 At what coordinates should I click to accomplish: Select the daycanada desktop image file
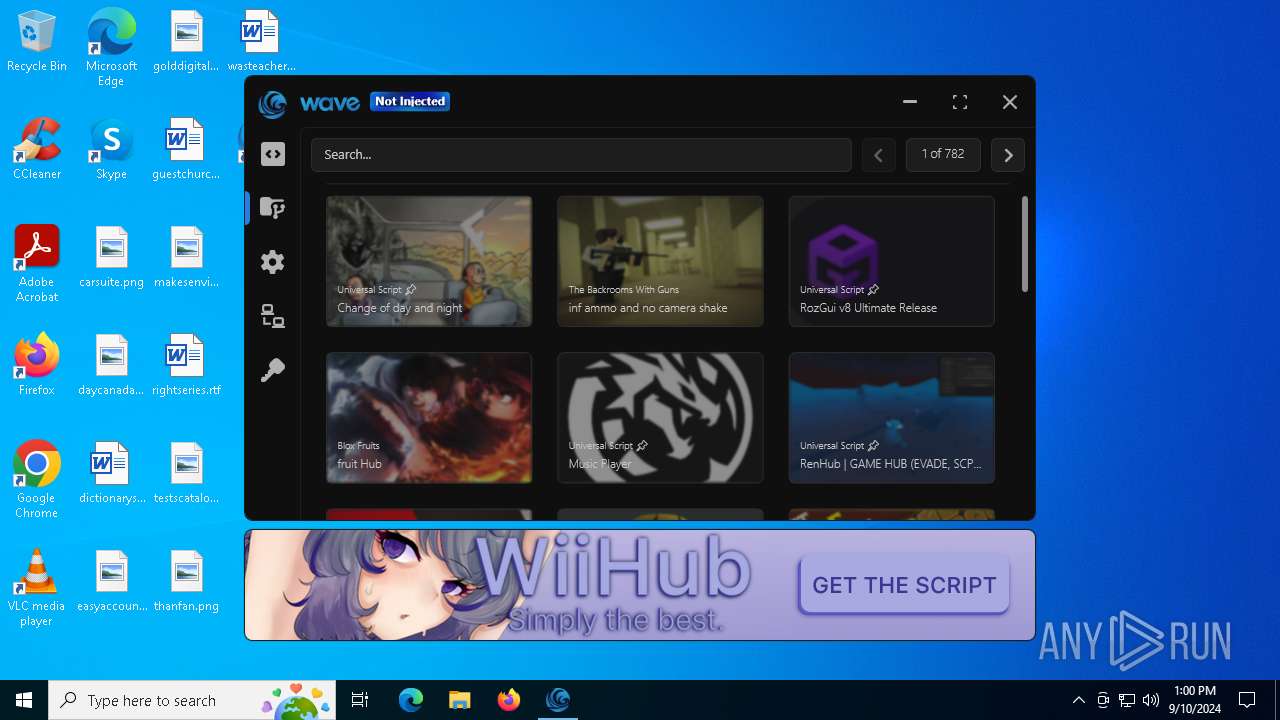111,365
